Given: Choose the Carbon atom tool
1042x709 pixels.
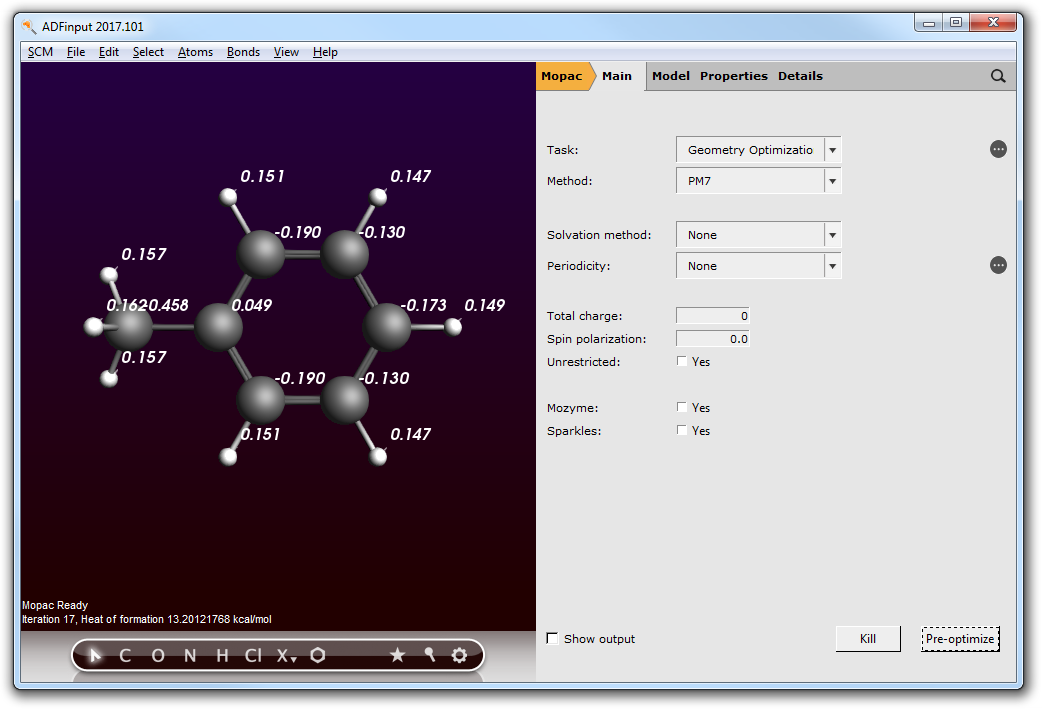Looking at the screenshot, I should pos(125,656).
